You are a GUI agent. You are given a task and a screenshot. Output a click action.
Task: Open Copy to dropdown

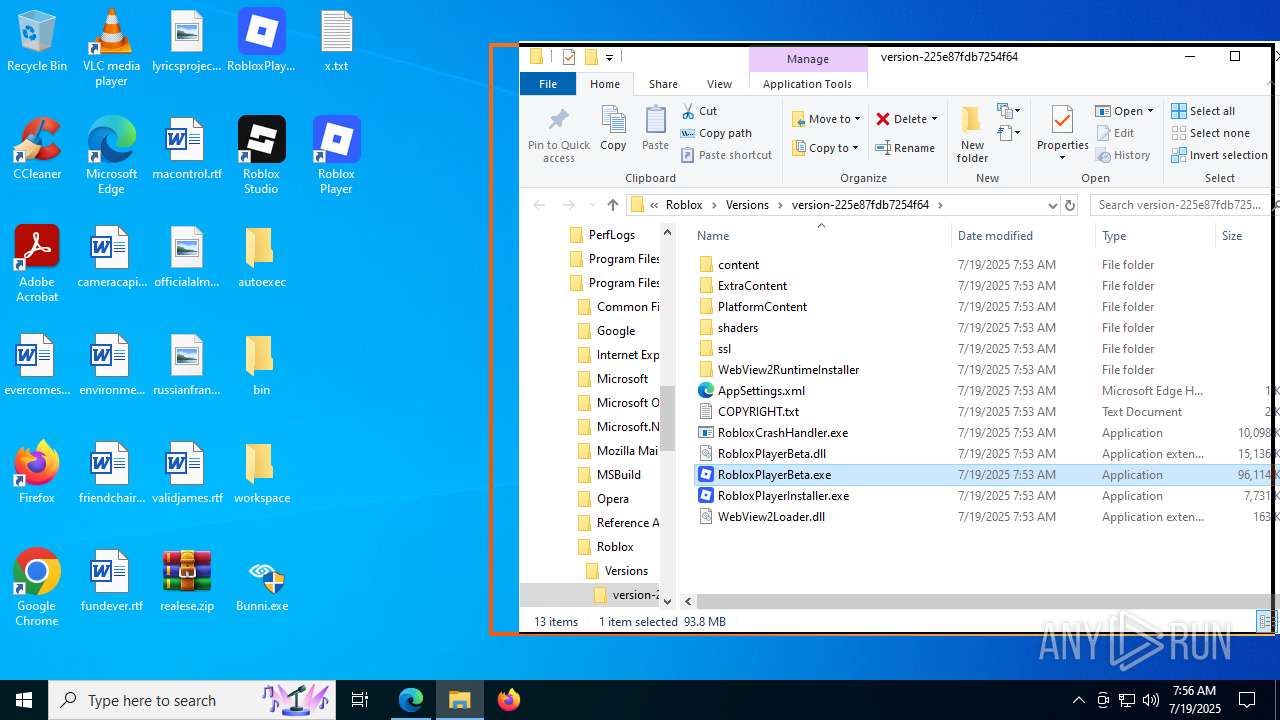pos(826,148)
